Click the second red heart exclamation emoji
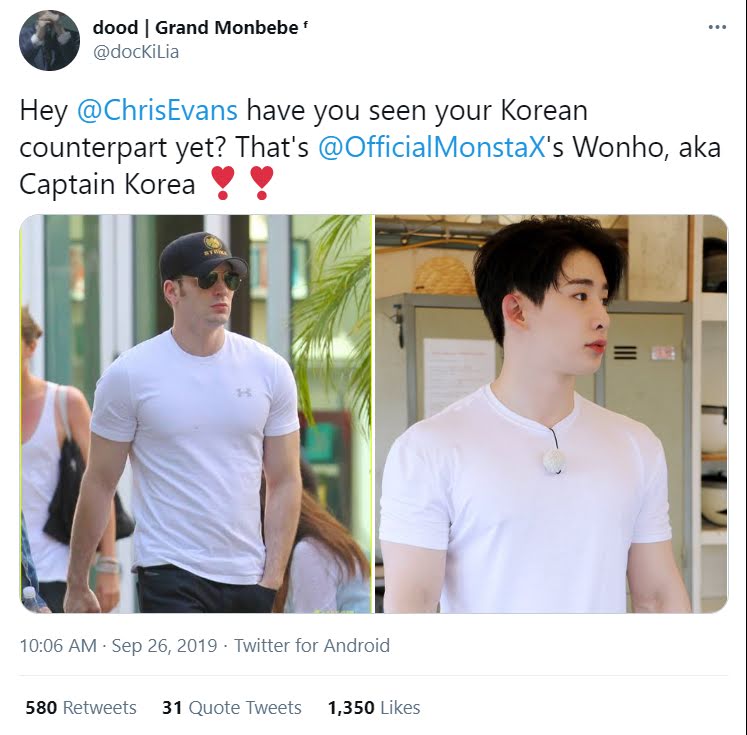The width and height of the screenshot is (747, 735). 262,182
